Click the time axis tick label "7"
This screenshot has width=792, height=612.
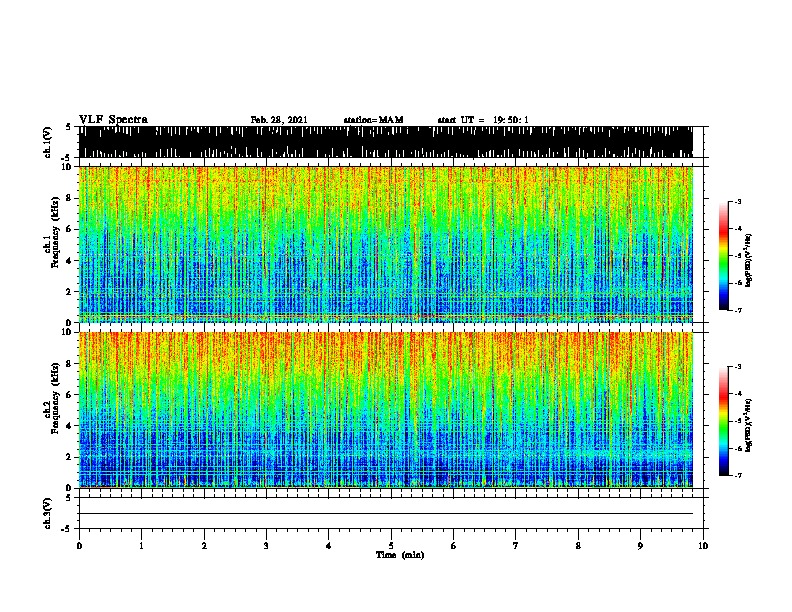[x=516, y=546]
